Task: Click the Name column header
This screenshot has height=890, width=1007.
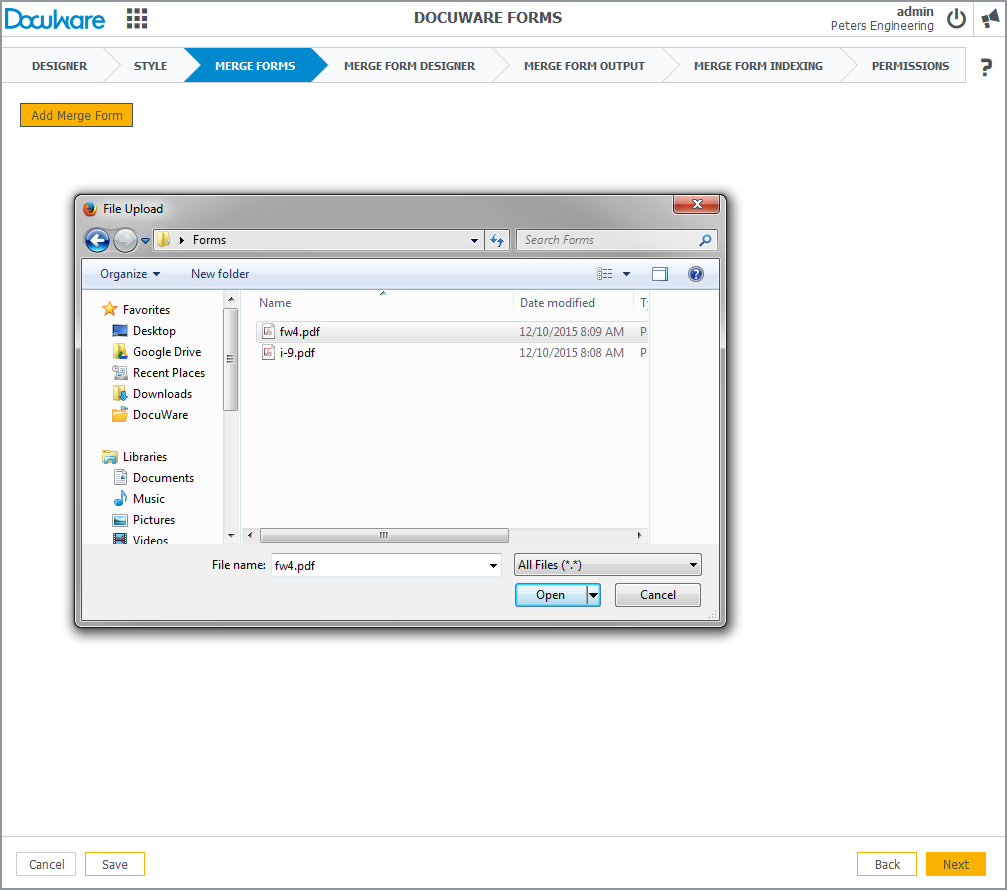Action: [x=275, y=303]
